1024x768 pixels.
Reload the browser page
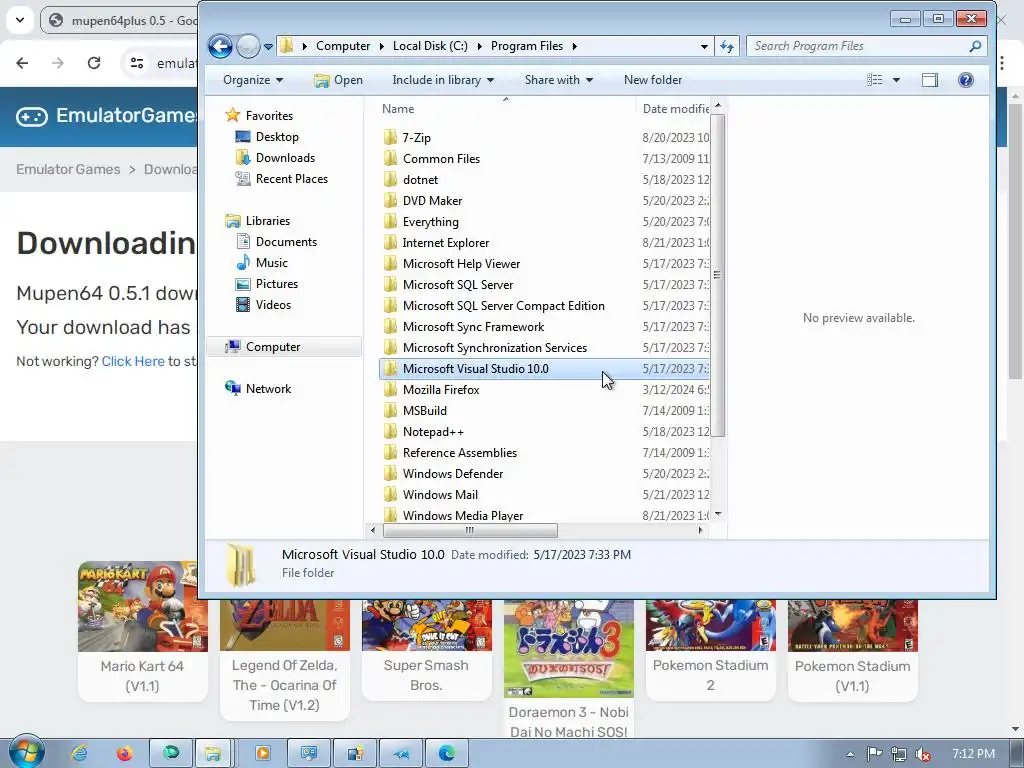click(x=94, y=63)
